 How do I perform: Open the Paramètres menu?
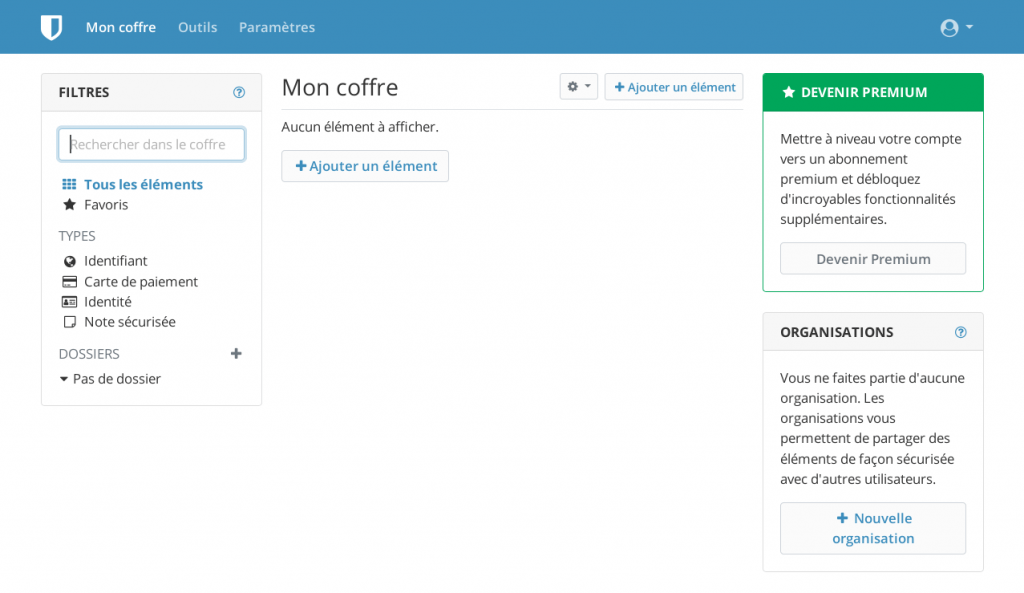point(277,27)
